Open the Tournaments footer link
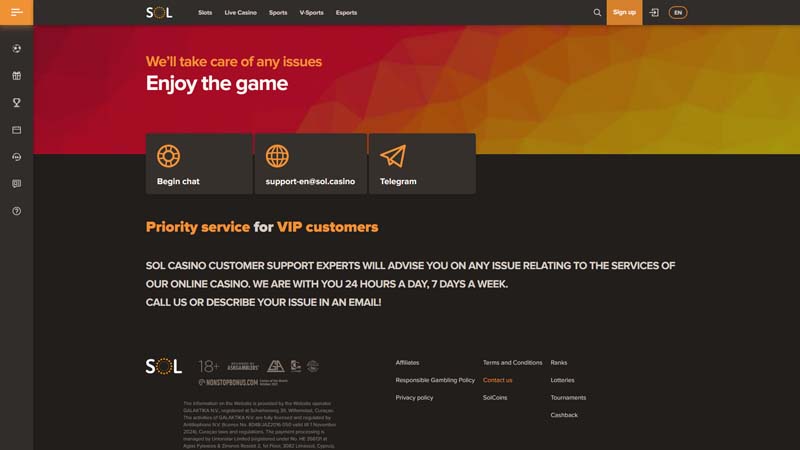The image size is (800, 450). tap(568, 397)
